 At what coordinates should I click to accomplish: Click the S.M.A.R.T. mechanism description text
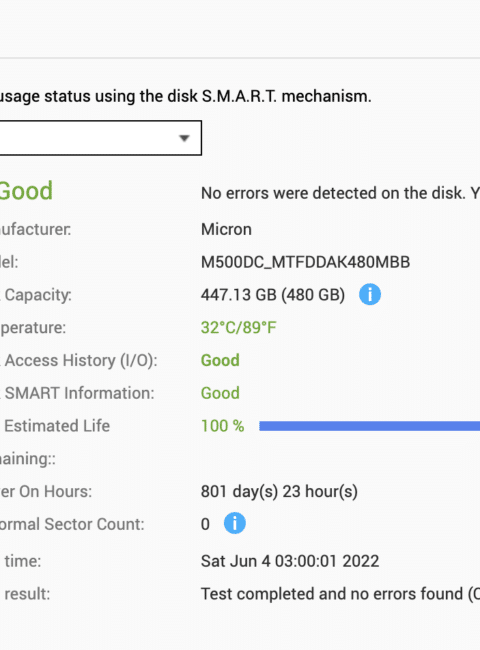(x=186, y=96)
